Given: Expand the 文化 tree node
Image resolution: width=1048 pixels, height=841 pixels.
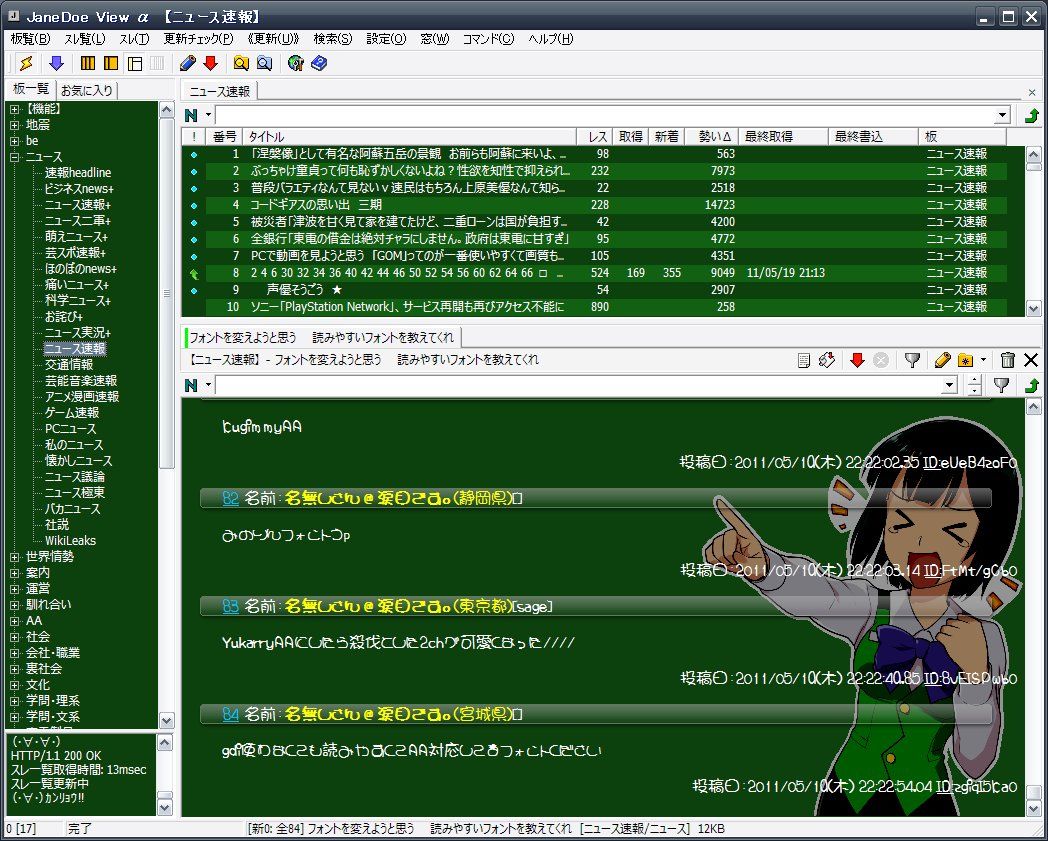Looking at the screenshot, I should [15, 685].
